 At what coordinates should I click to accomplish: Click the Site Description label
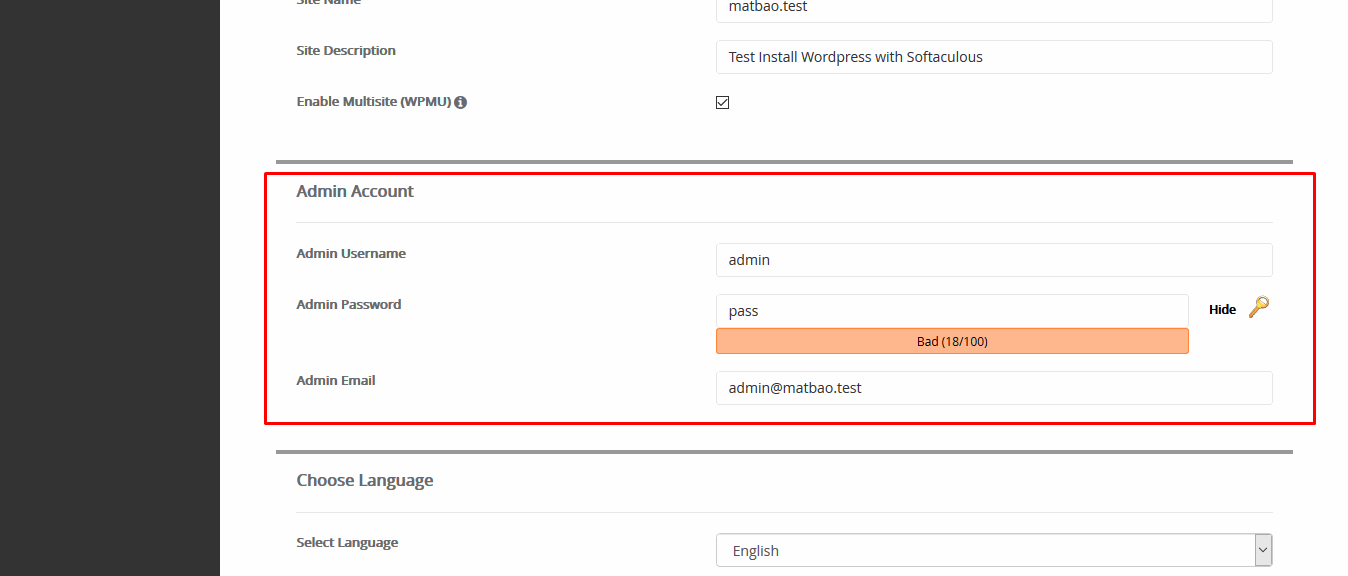[346, 50]
